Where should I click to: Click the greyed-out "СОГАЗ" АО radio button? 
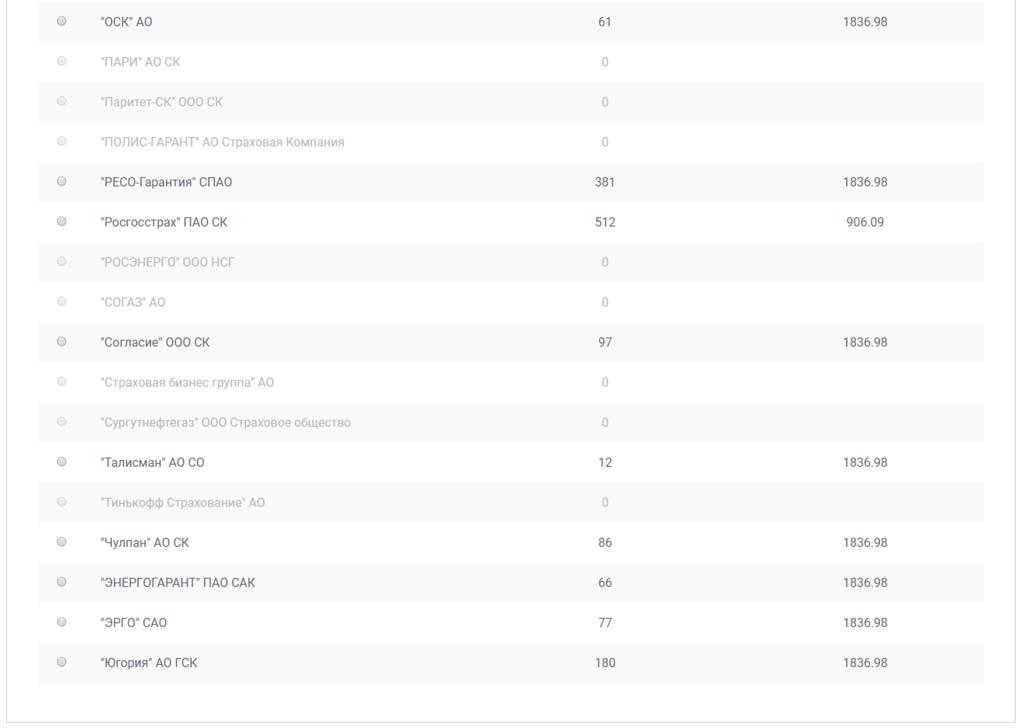click(62, 301)
